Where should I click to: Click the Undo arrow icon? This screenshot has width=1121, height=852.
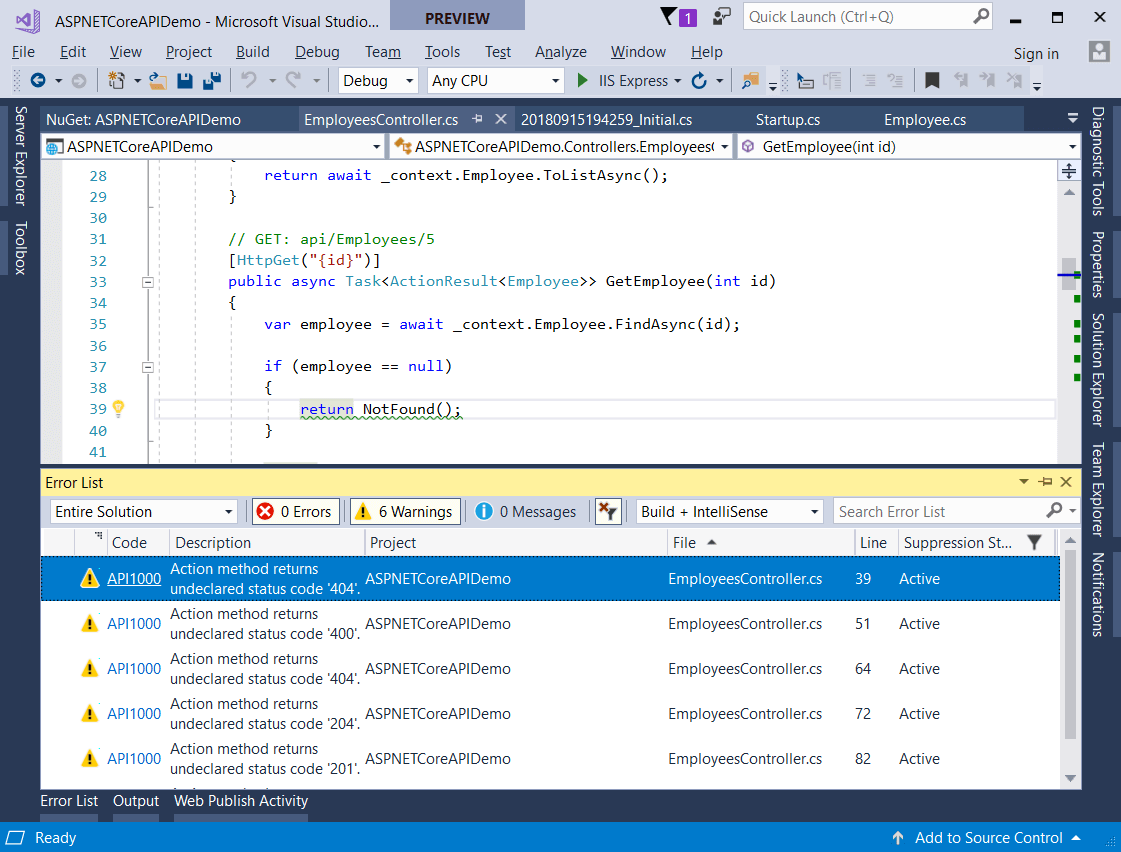pos(249,80)
